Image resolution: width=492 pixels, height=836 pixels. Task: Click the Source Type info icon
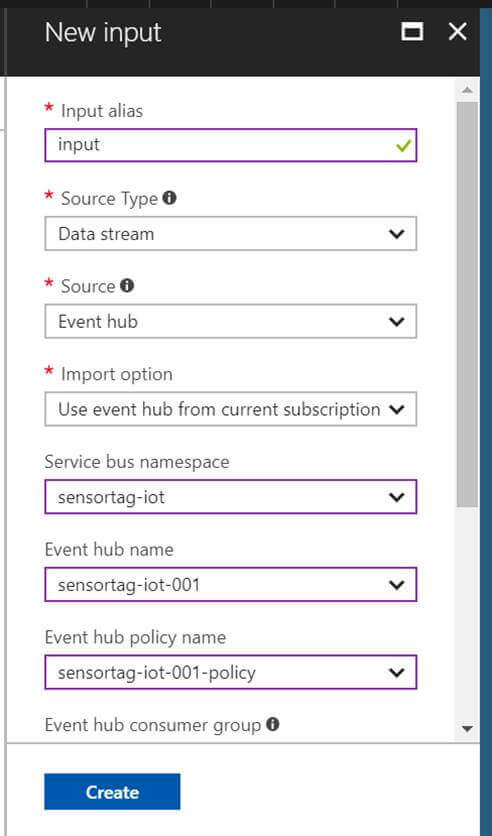click(170, 198)
